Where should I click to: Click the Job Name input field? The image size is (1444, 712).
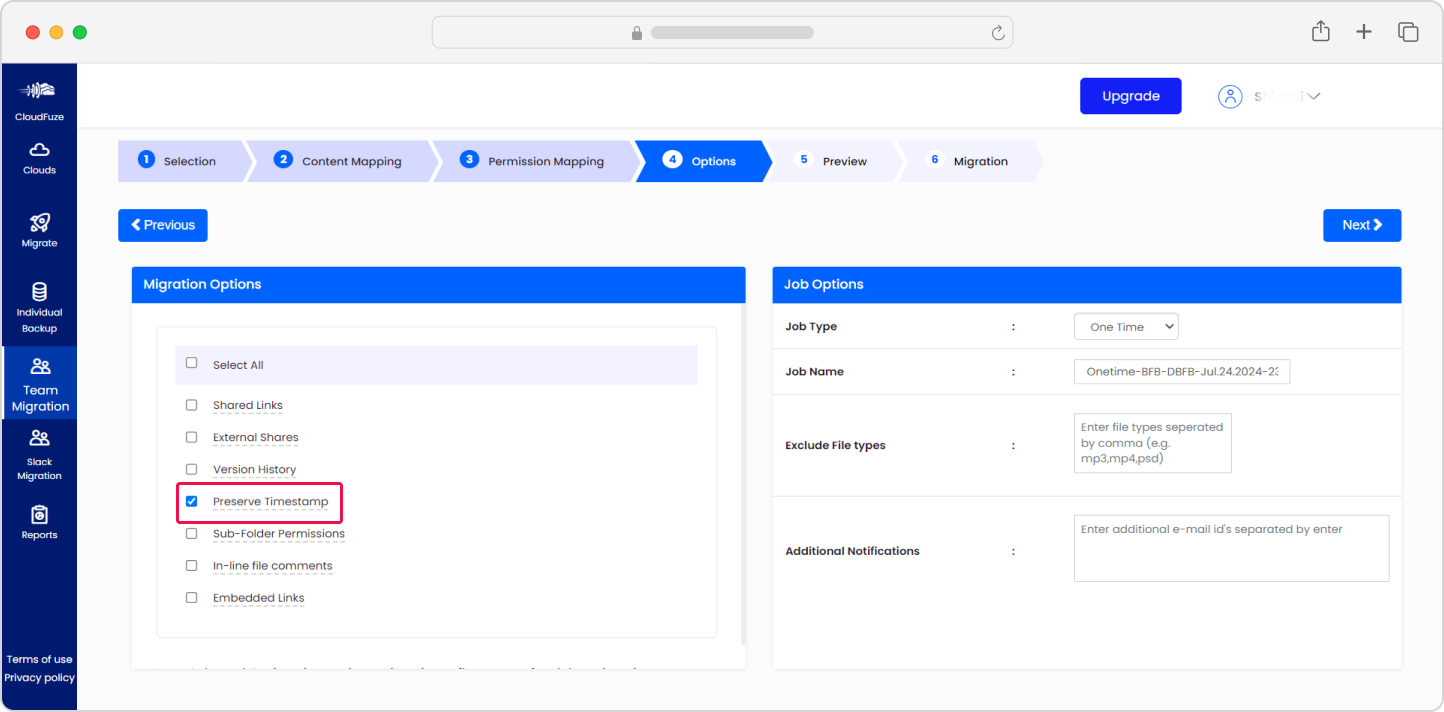click(x=1181, y=372)
